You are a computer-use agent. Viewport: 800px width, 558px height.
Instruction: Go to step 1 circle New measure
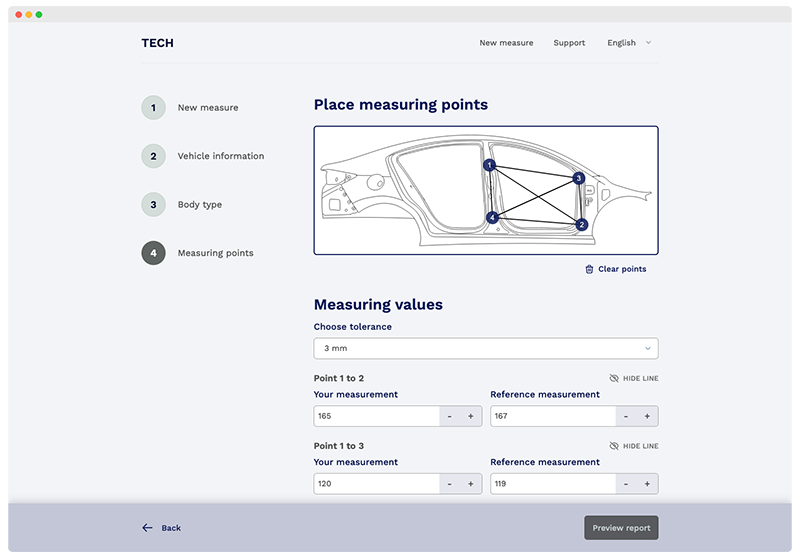click(154, 108)
